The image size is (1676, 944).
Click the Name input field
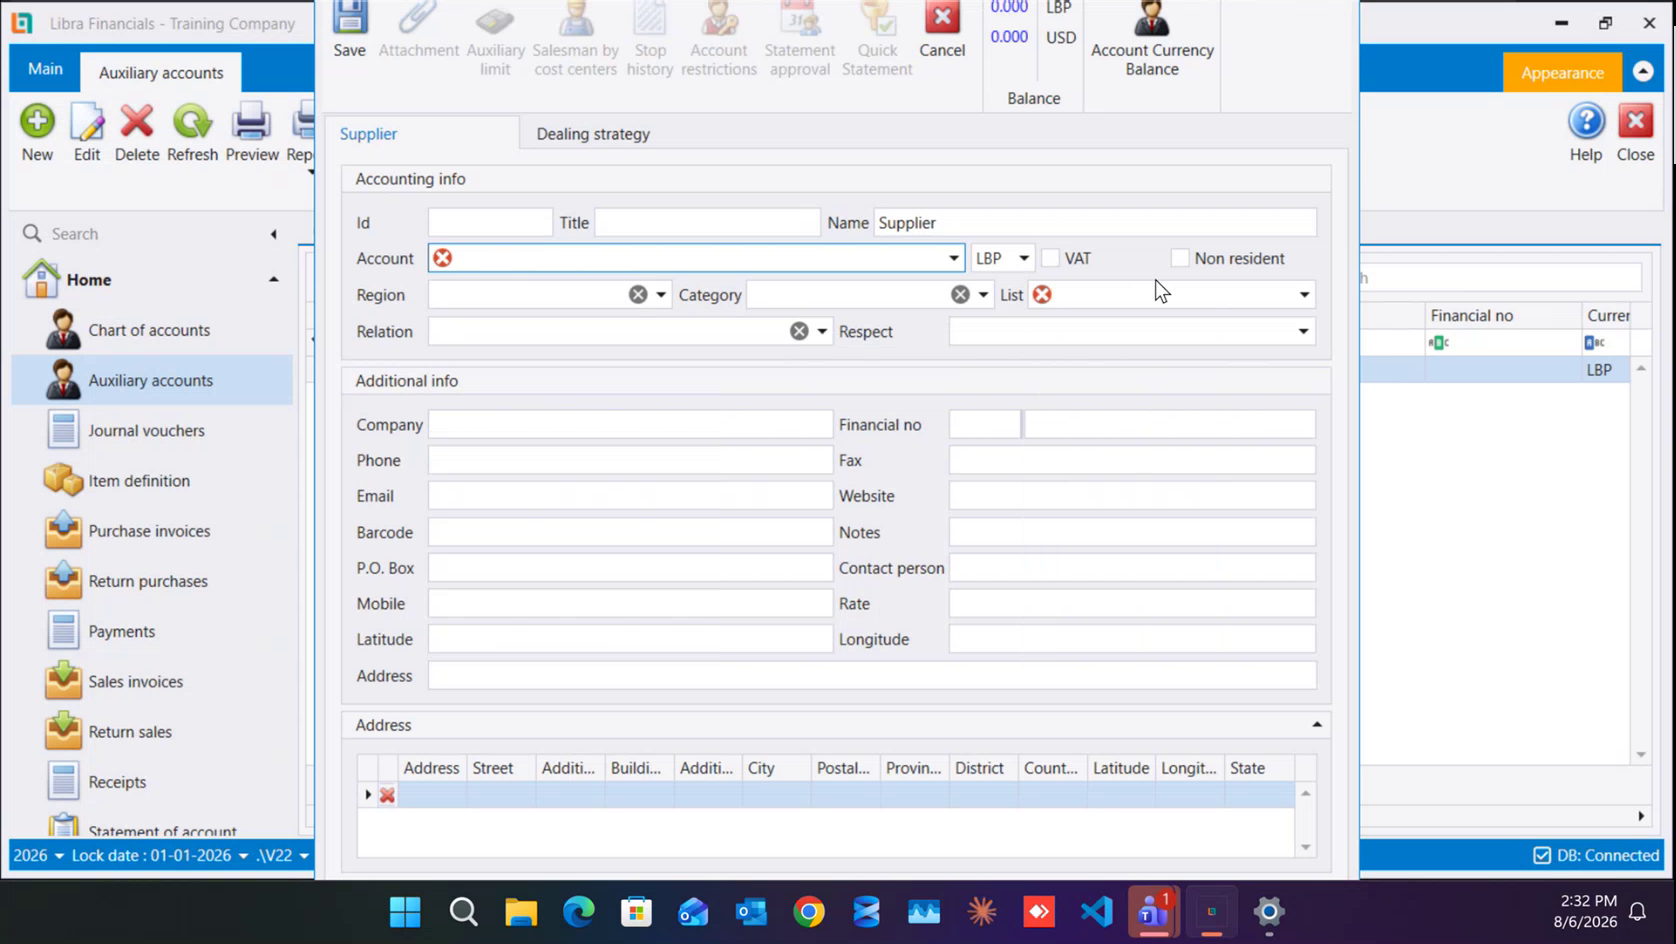1095,223
